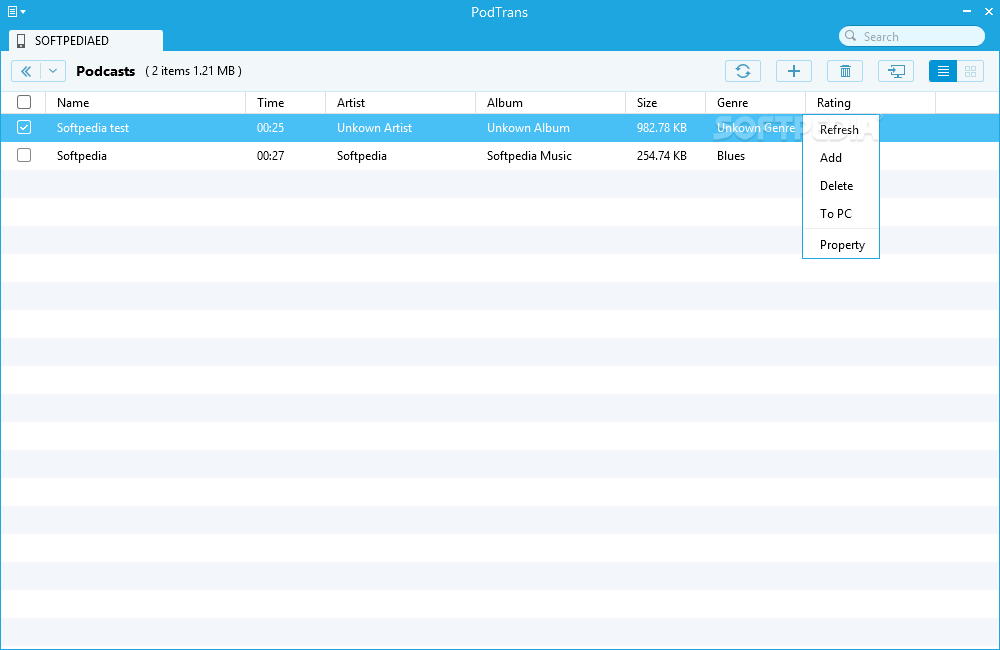1000x650 pixels.
Task: Minimize the PodTrans window
Action: (967, 11)
